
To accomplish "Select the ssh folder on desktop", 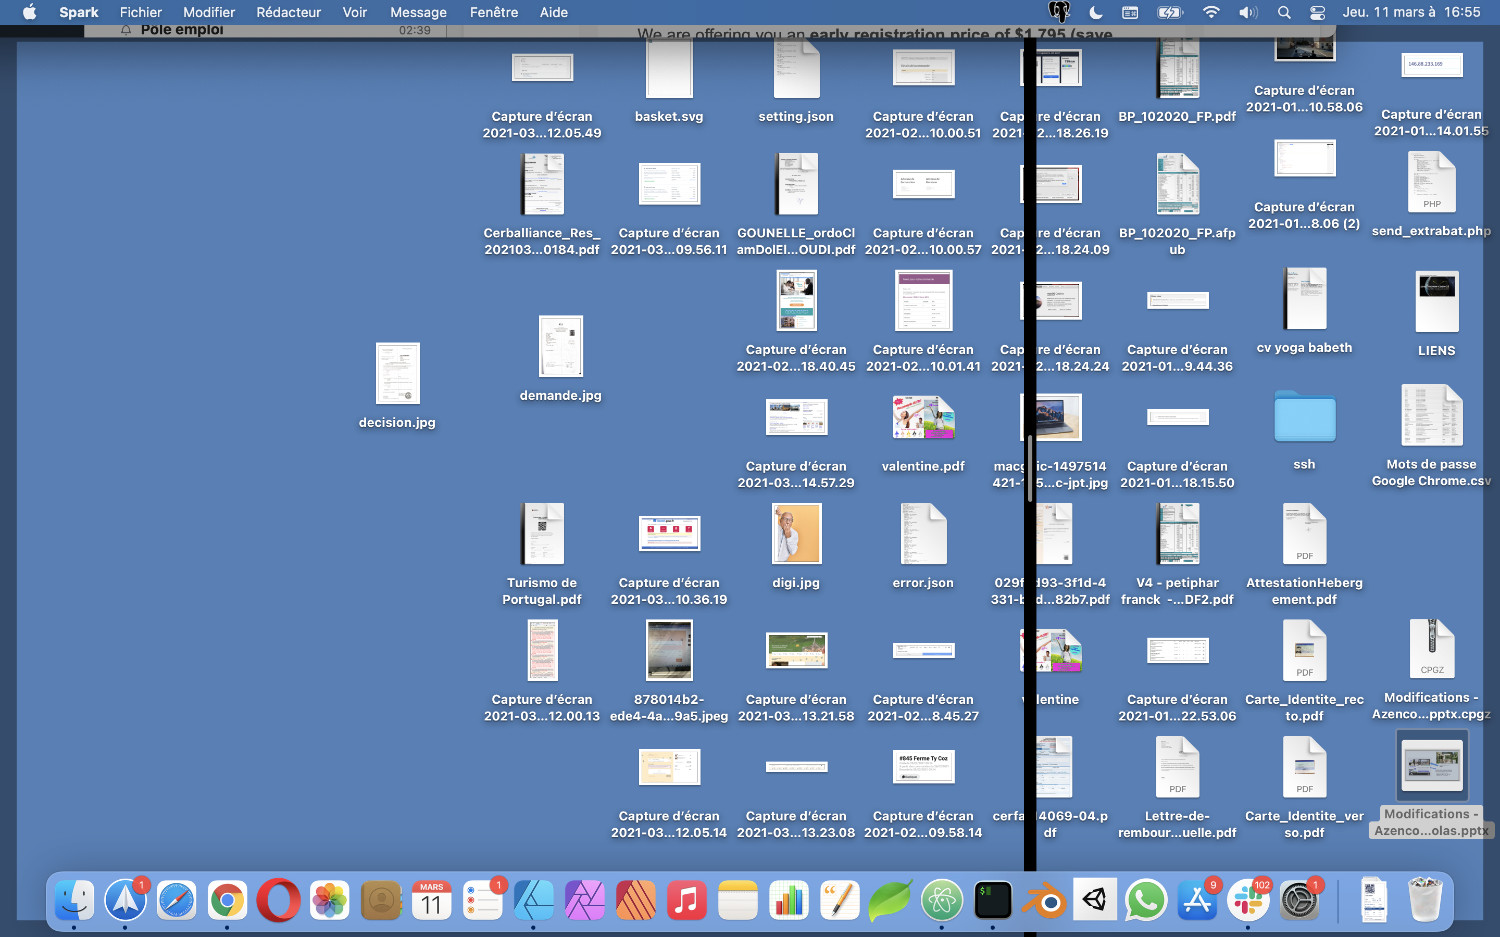I will (x=1304, y=417).
